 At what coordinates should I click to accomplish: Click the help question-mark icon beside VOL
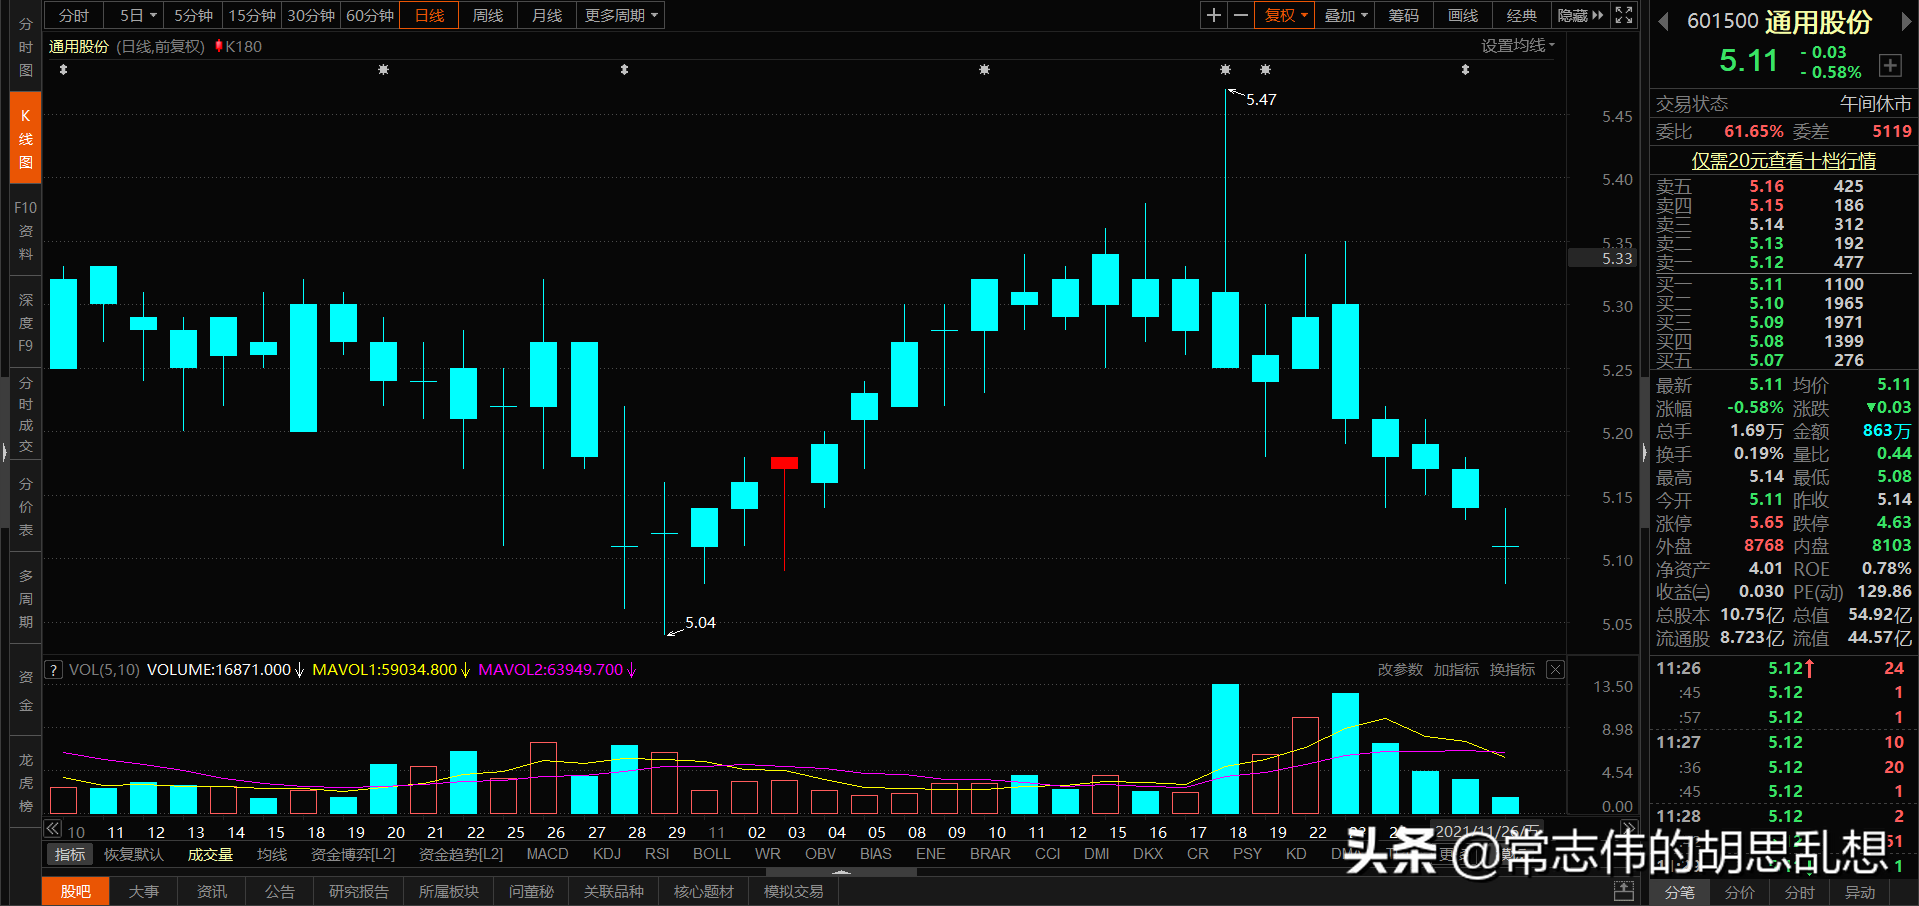point(52,669)
